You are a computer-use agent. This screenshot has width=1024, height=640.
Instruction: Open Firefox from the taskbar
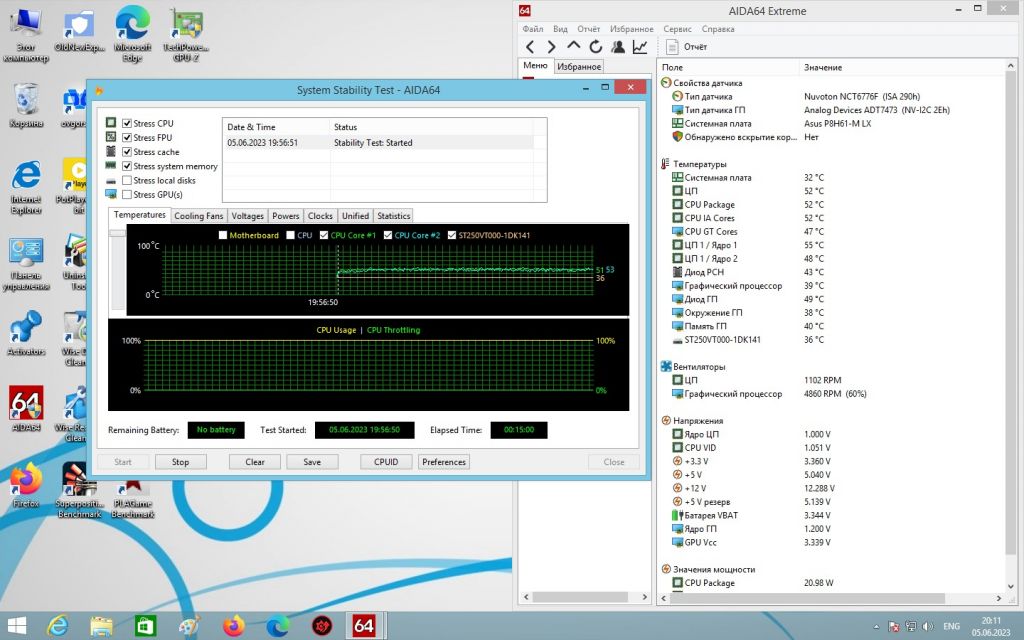[x=233, y=626]
